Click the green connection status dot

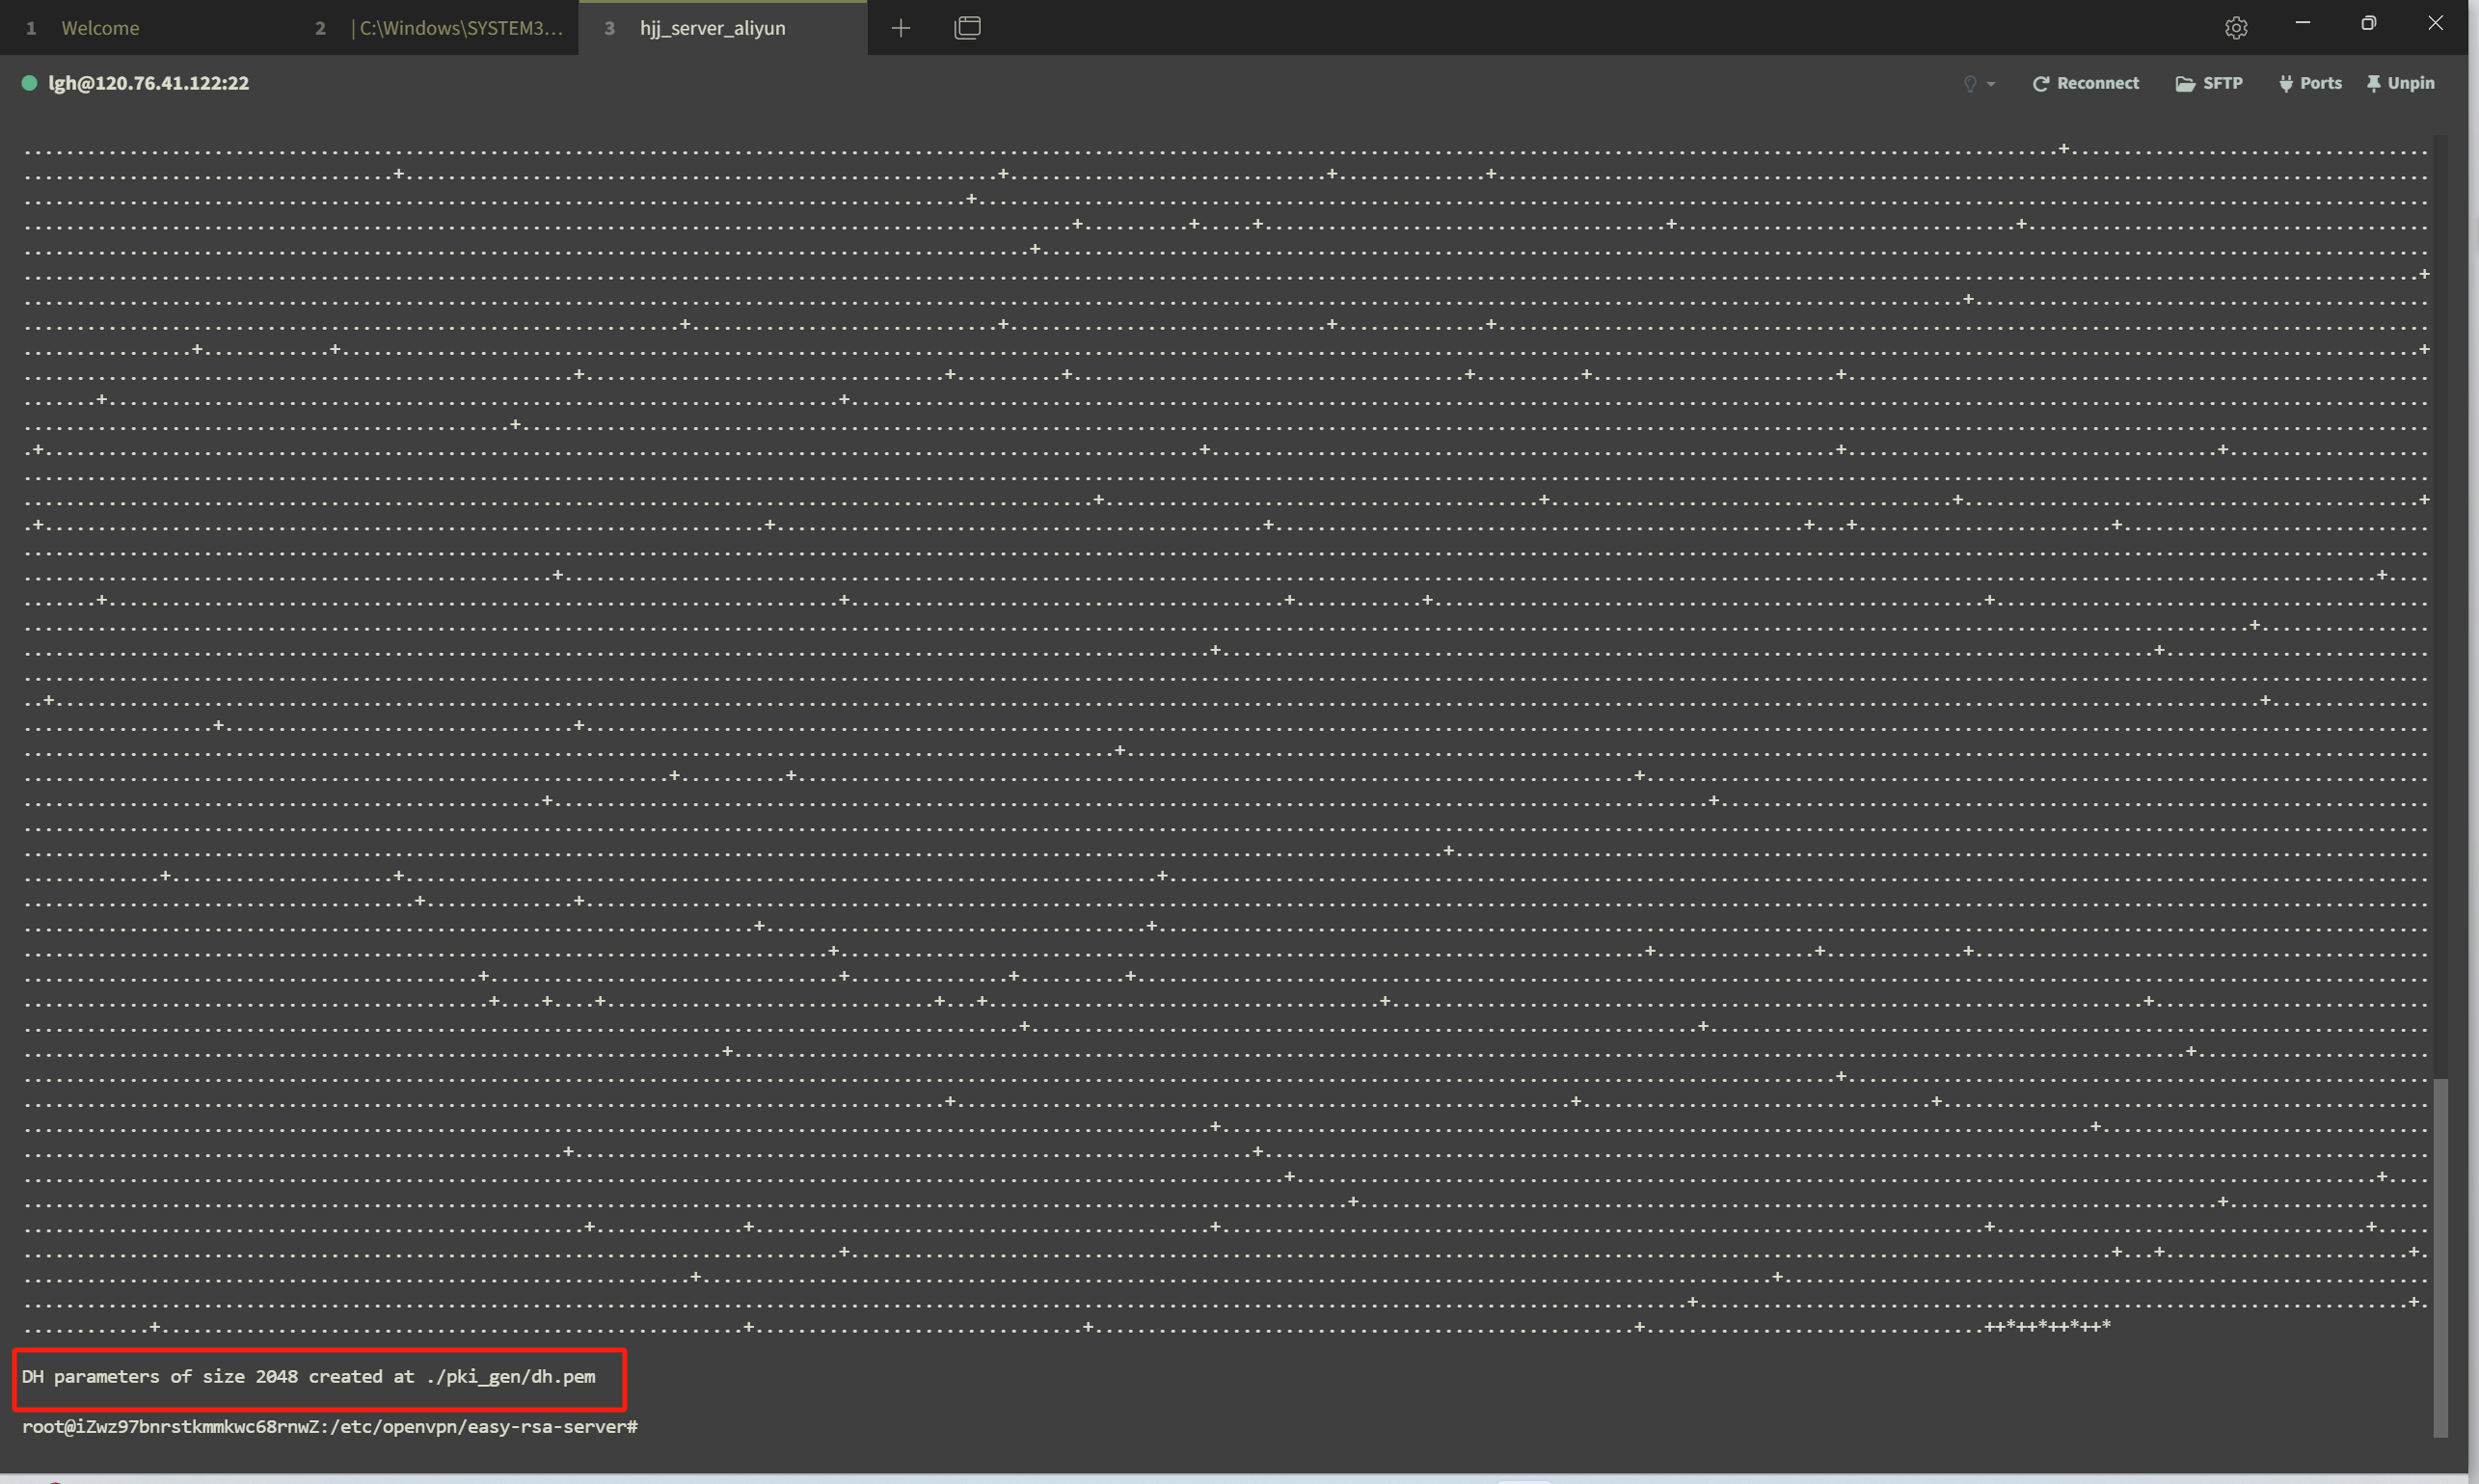pos(29,83)
